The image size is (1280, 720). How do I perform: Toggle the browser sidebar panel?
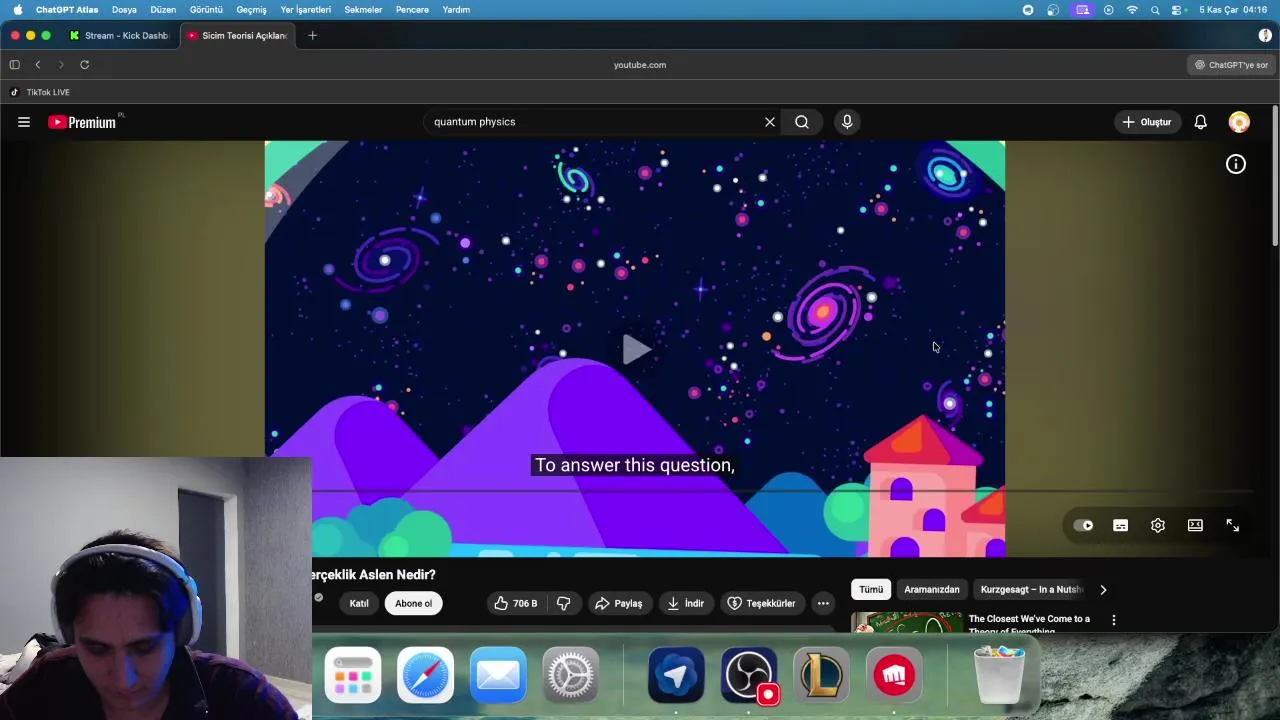pyautogui.click(x=14, y=65)
